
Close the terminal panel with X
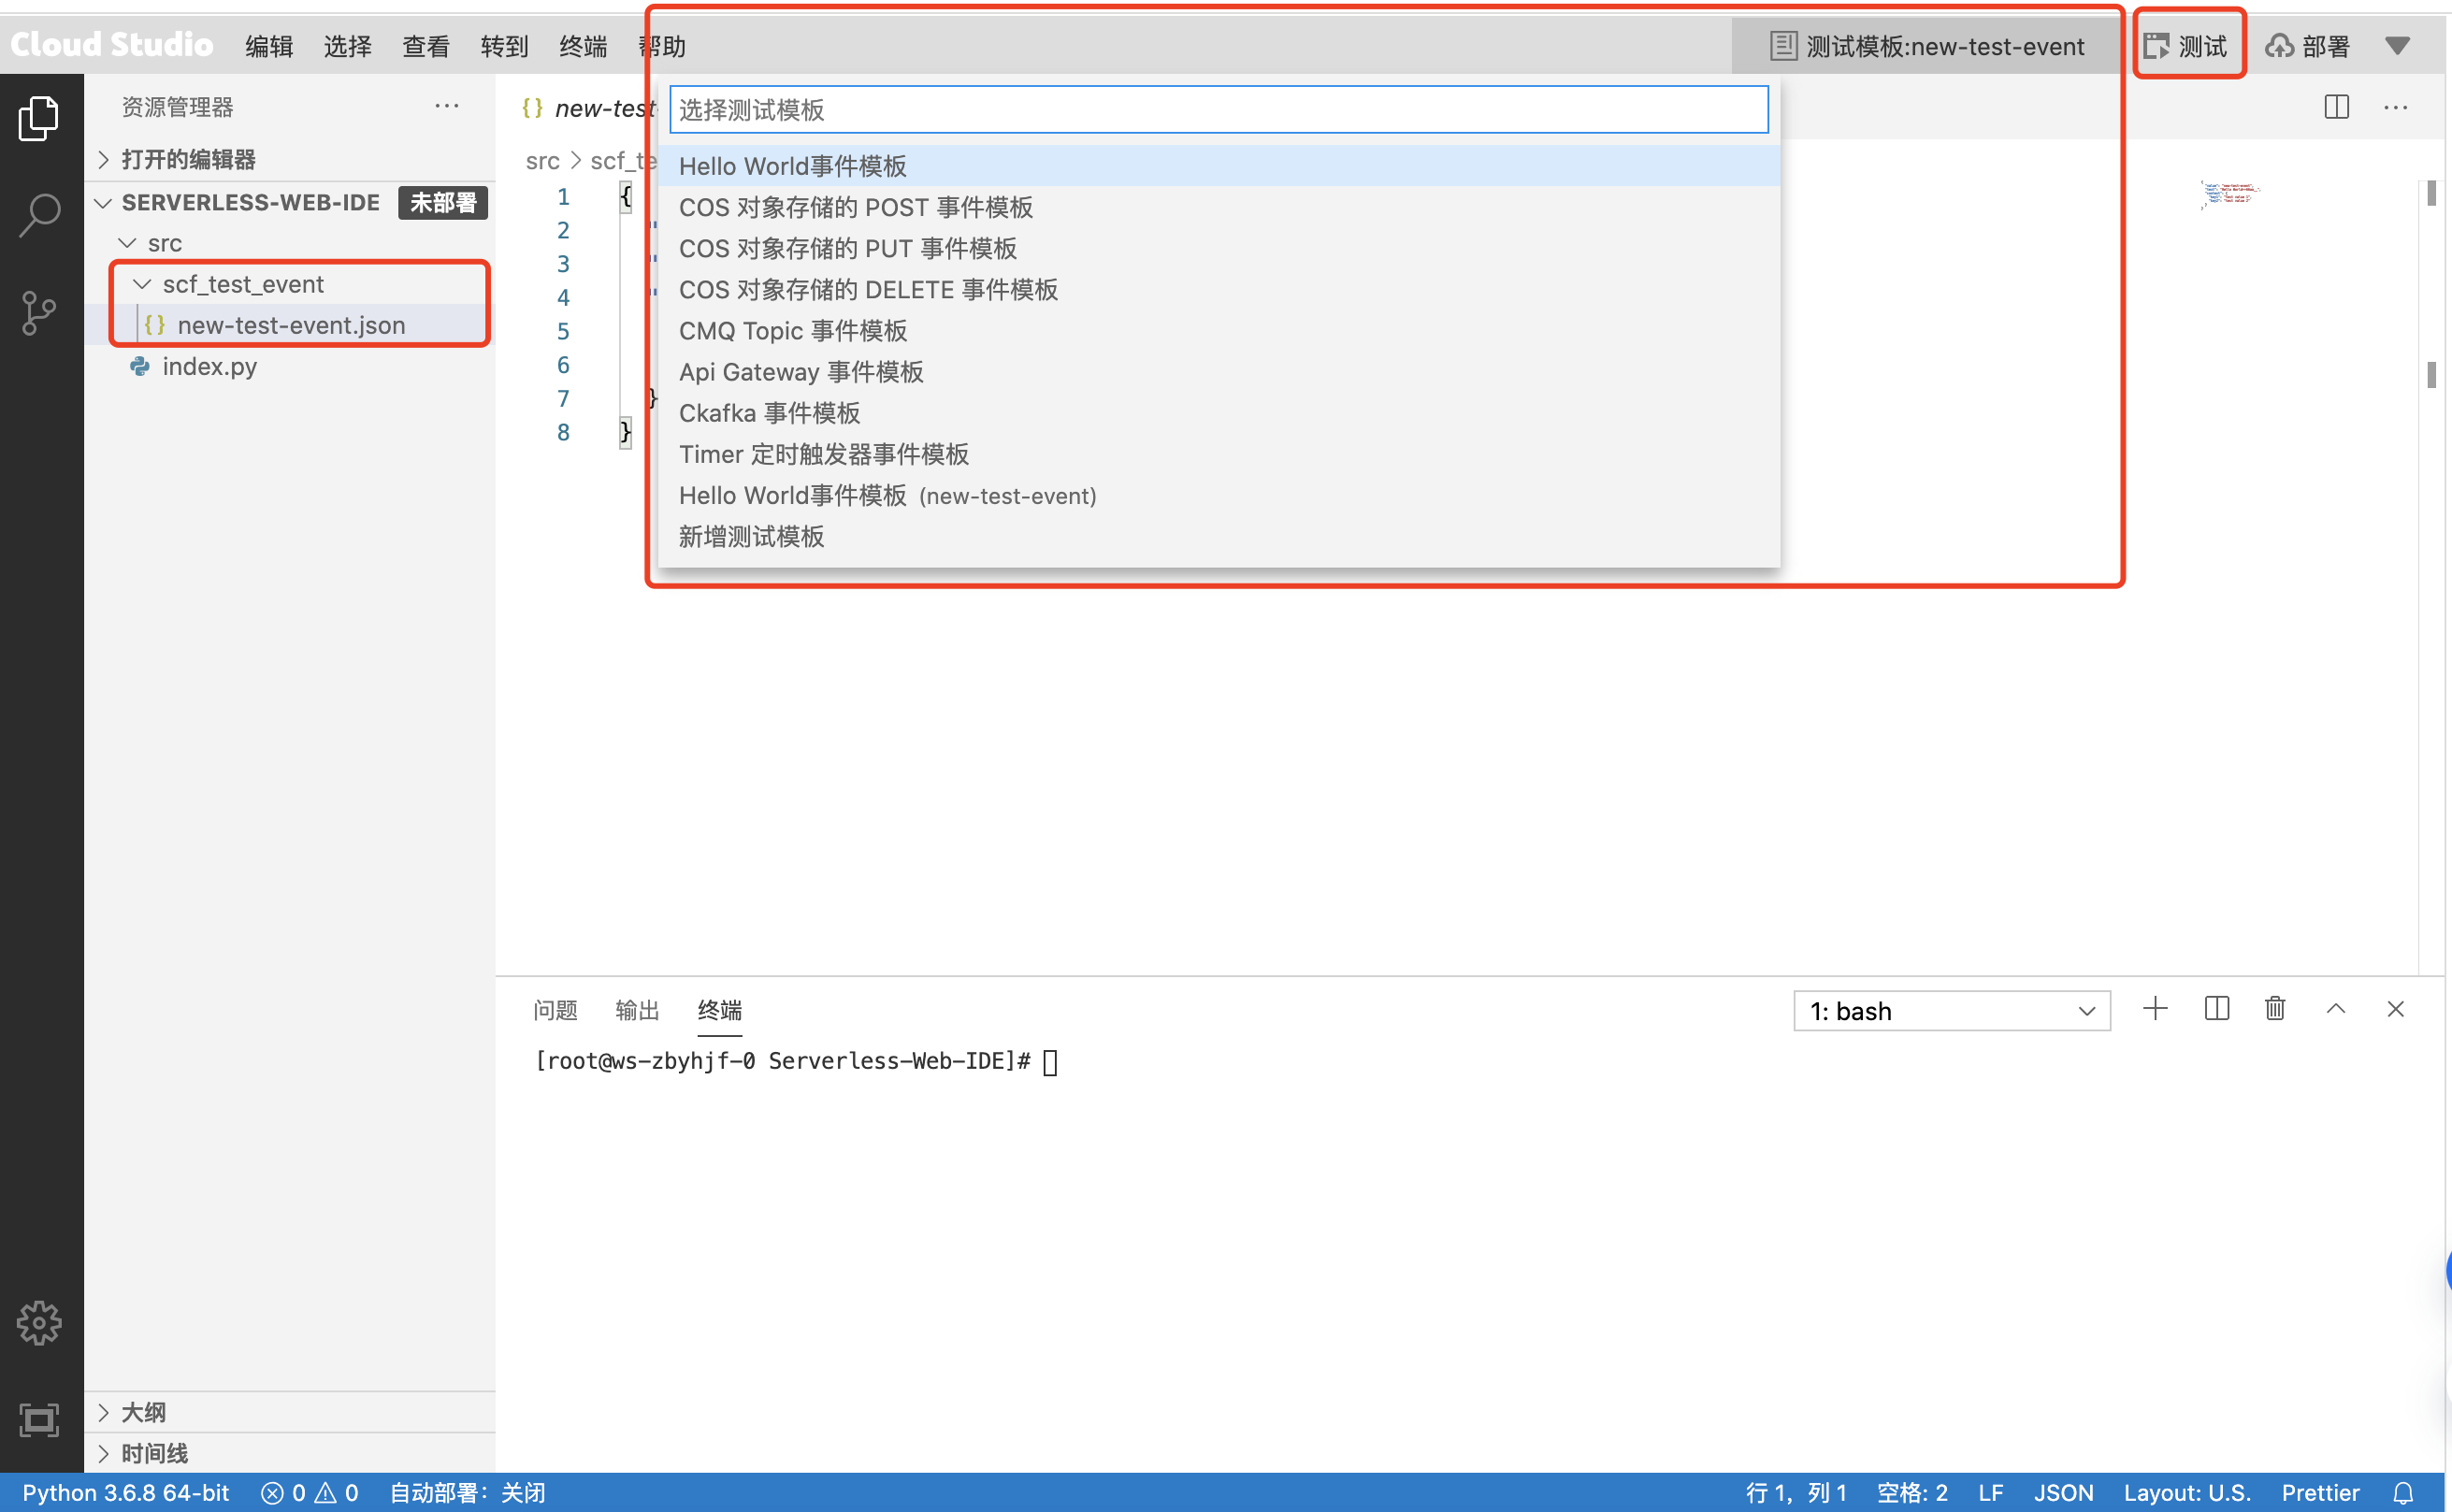click(2395, 1008)
